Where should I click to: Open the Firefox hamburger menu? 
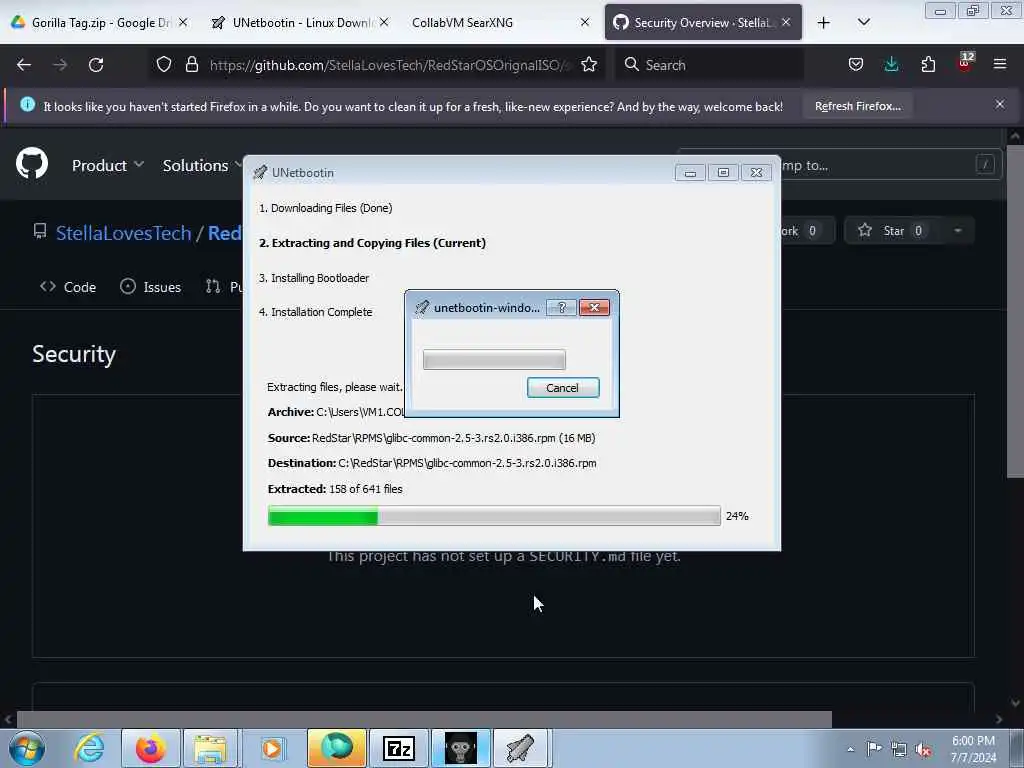(x=1000, y=64)
